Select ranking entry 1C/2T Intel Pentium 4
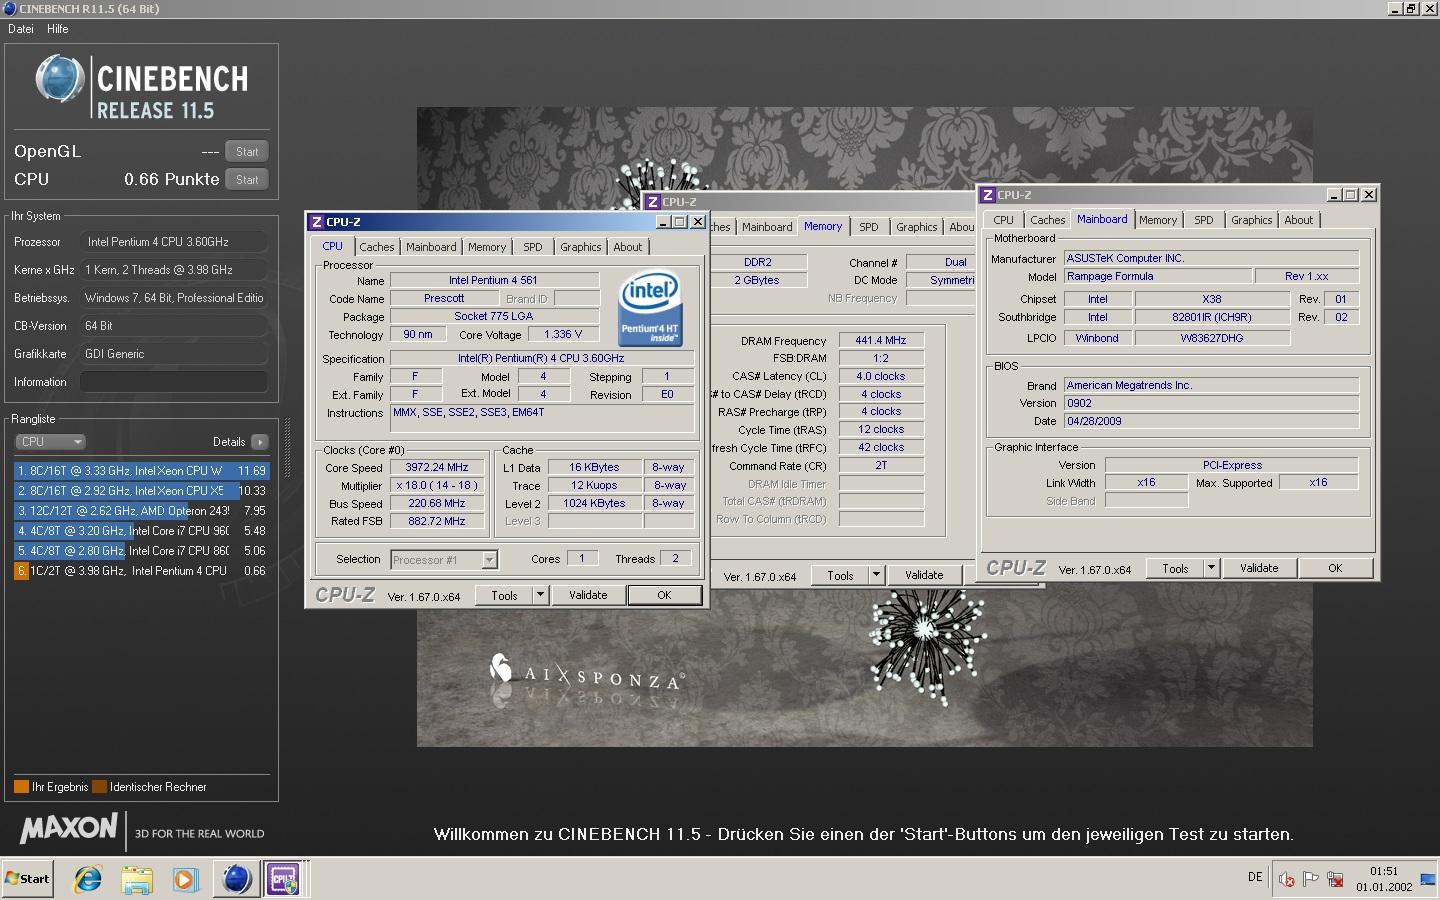Screen dimensions: 1440x900 pyautogui.click(x=141, y=571)
